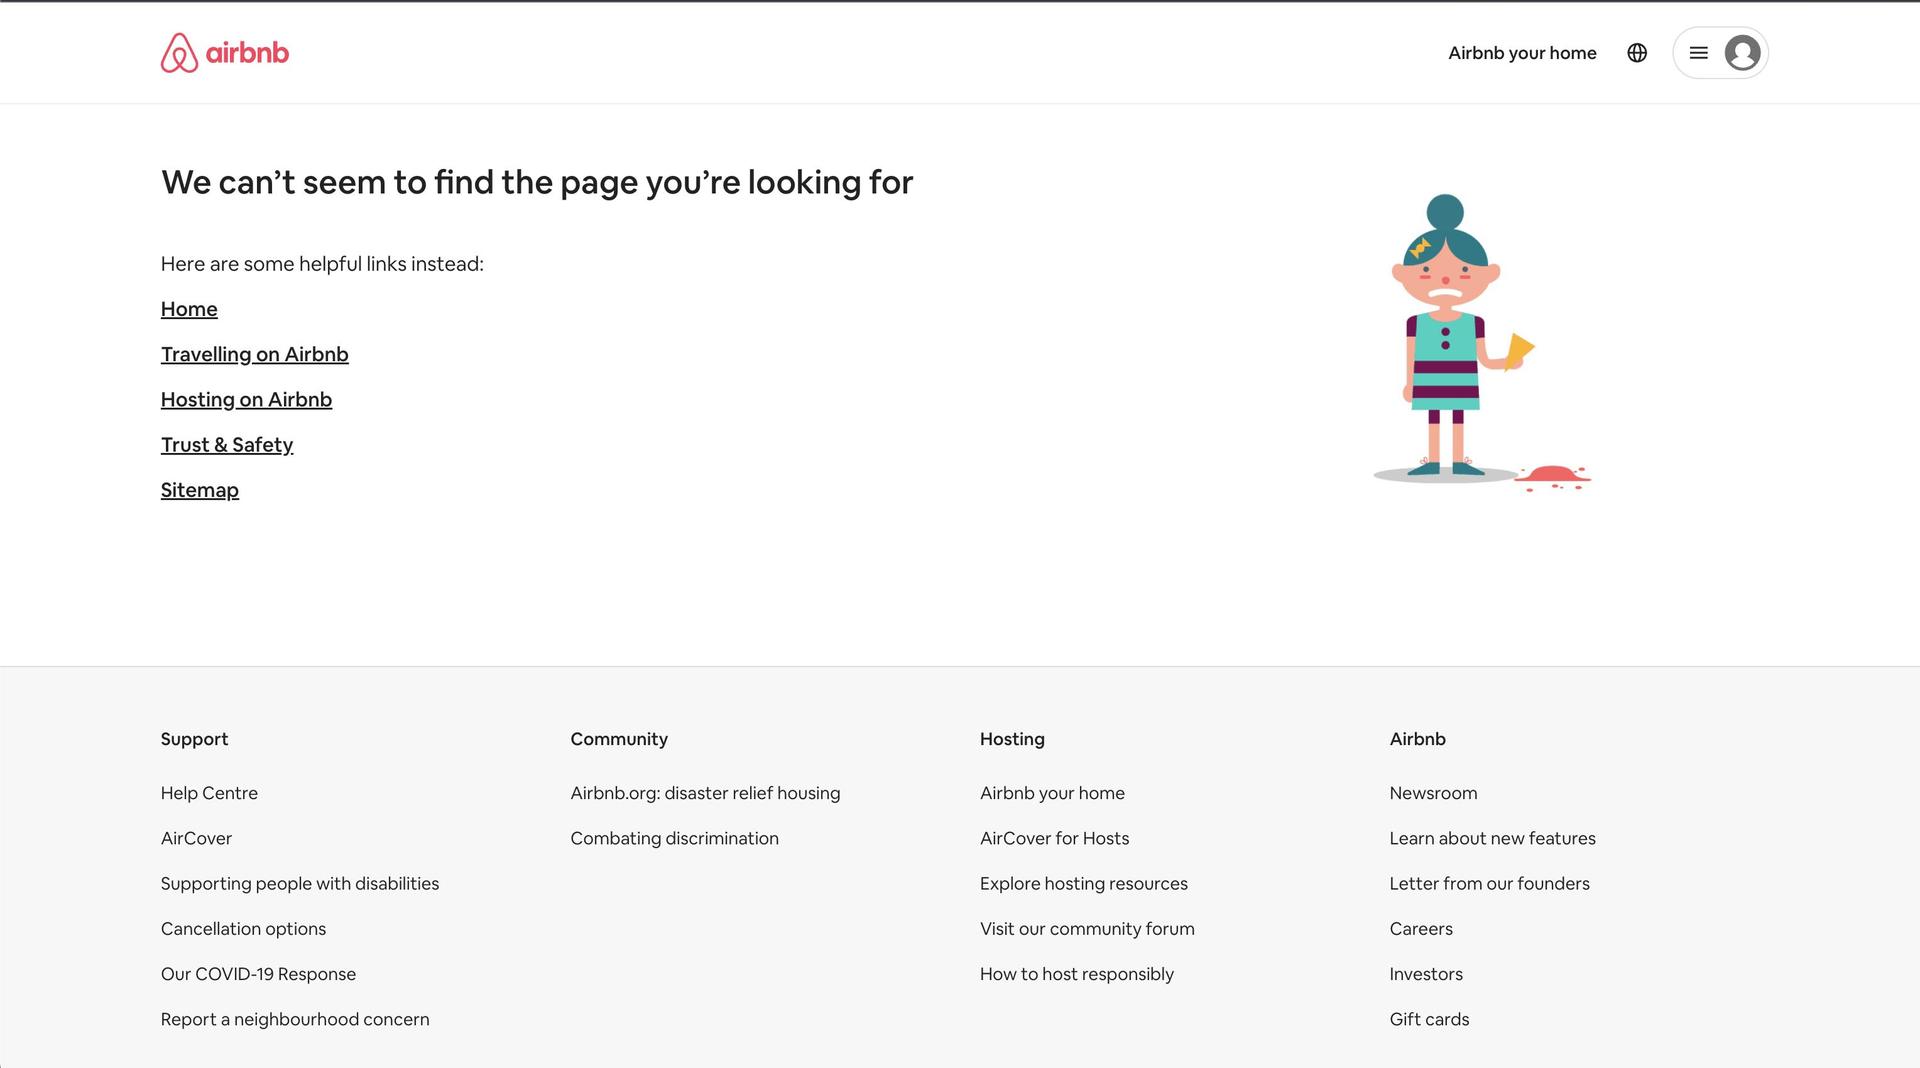Click Report a neighbourhood concern
Screen dimensions: 1920x1068
coord(295,1019)
